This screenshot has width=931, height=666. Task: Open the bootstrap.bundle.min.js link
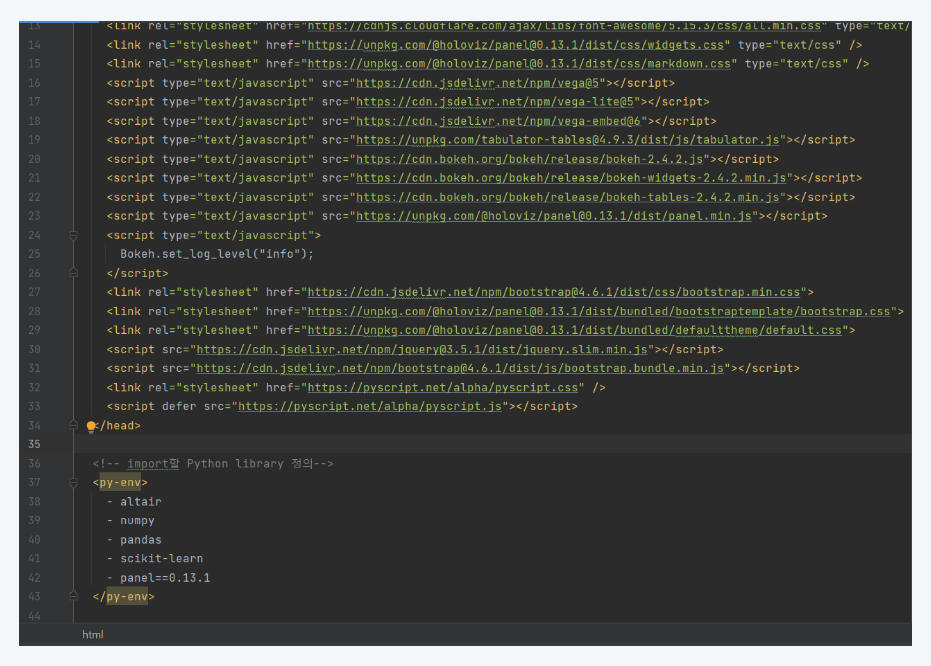460,369
